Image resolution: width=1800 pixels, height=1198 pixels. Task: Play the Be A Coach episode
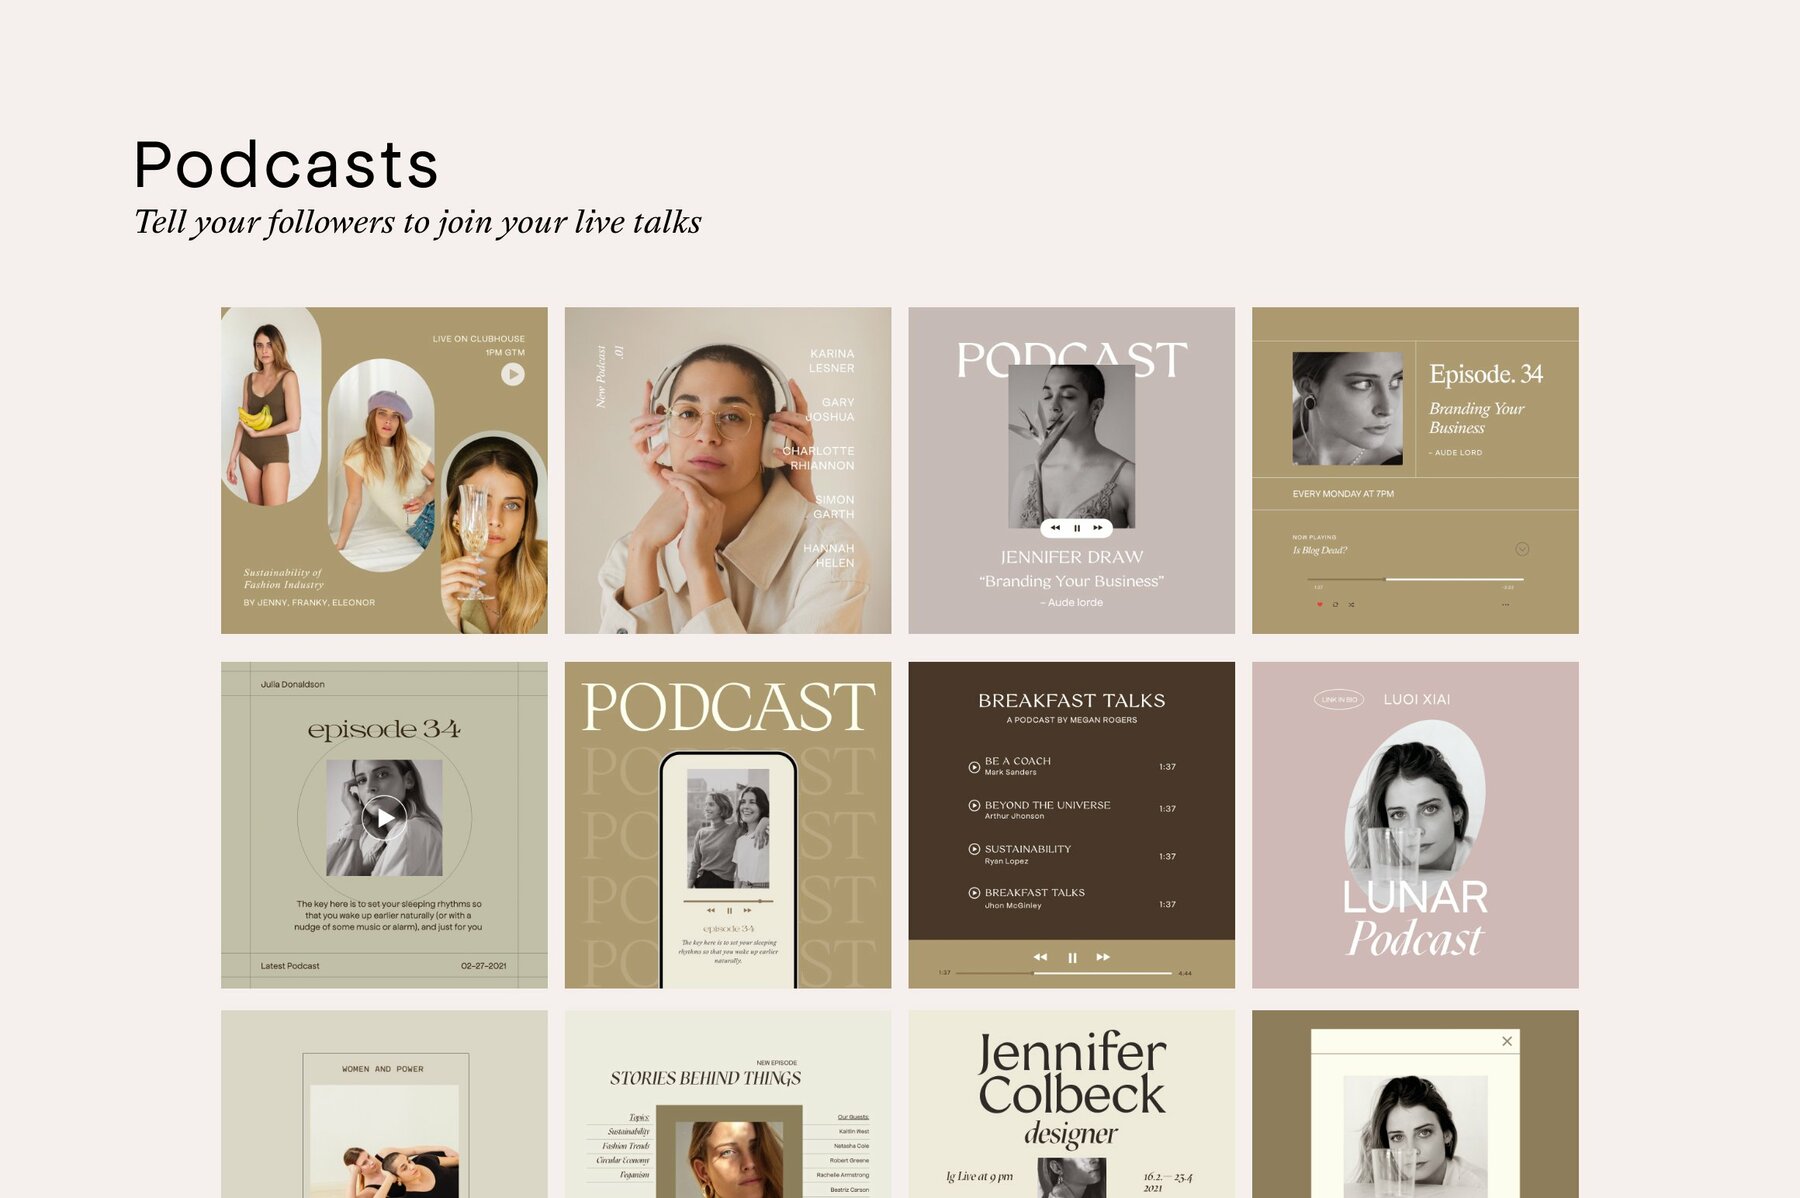pyautogui.click(x=974, y=767)
